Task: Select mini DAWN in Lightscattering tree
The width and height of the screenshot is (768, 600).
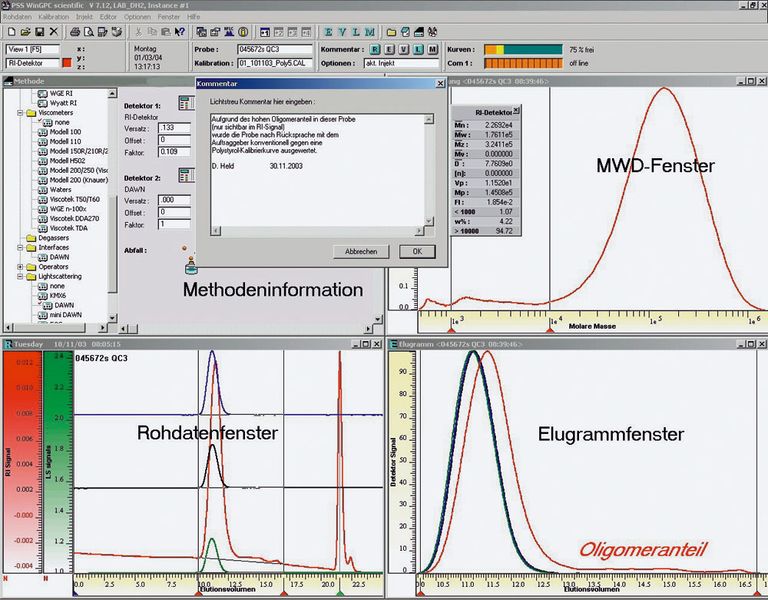Action: coord(66,315)
